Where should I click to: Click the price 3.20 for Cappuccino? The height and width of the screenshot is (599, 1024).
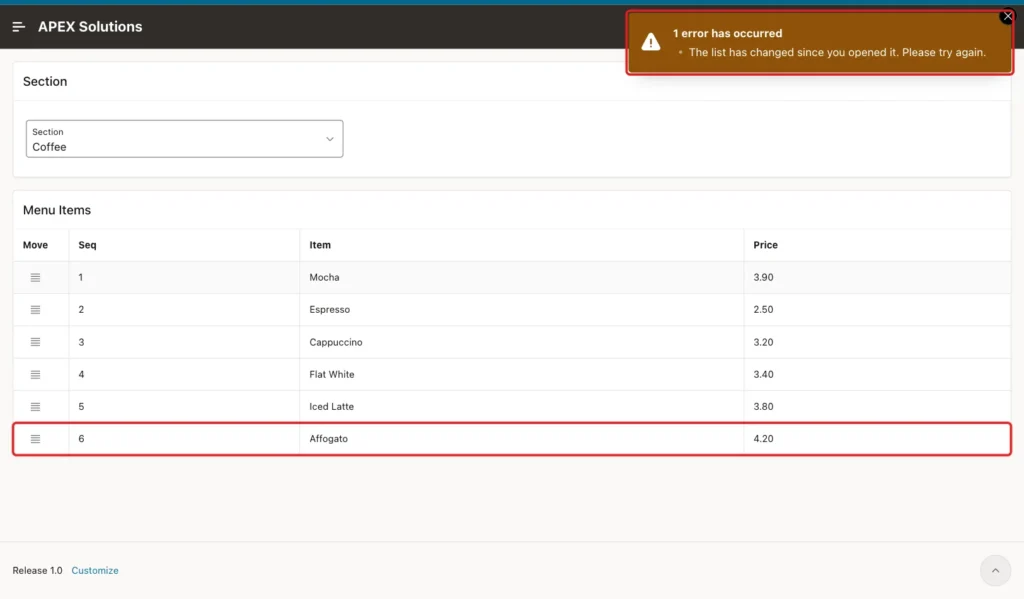click(x=763, y=342)
